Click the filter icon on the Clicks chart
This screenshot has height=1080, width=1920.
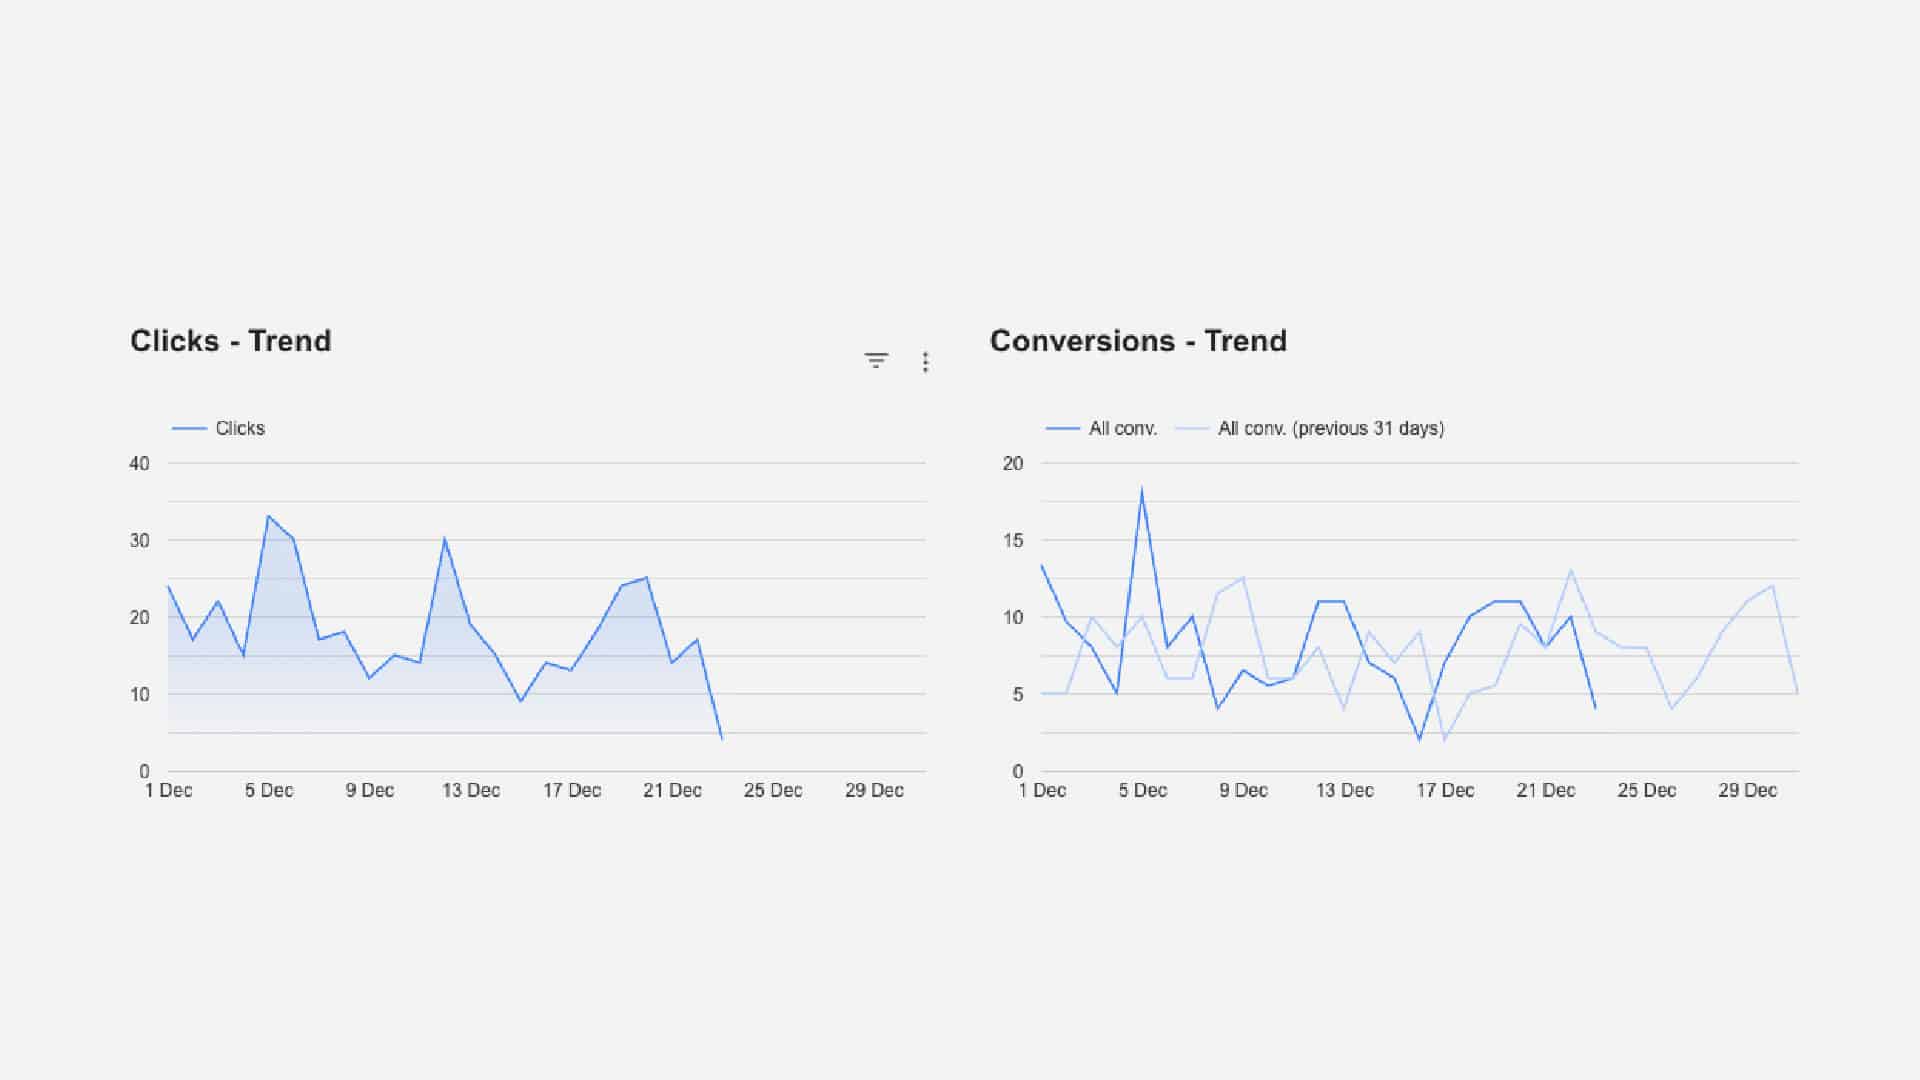click(876, 361)
